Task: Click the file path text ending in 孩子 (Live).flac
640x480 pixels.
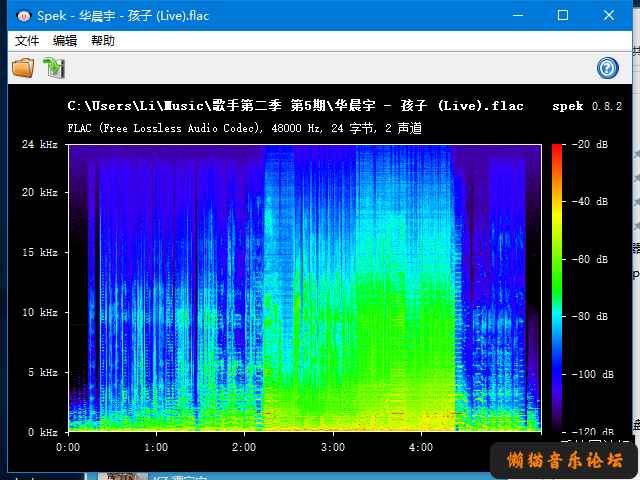Action: click(x=296, y=106)
